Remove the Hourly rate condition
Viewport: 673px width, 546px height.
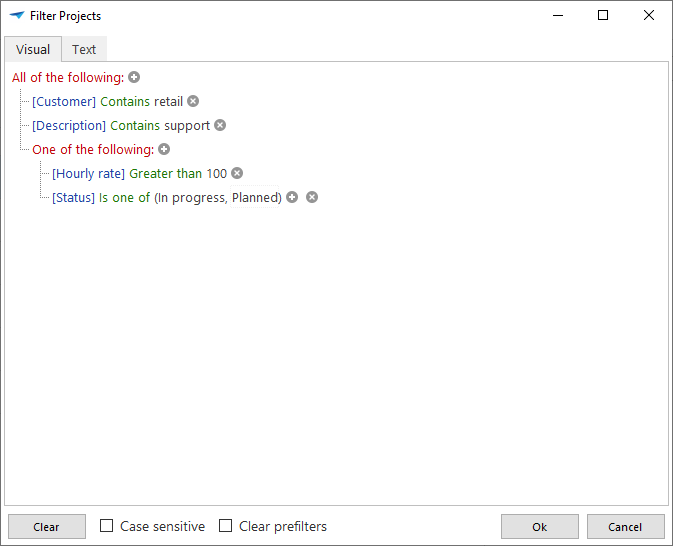pos(237,173)
